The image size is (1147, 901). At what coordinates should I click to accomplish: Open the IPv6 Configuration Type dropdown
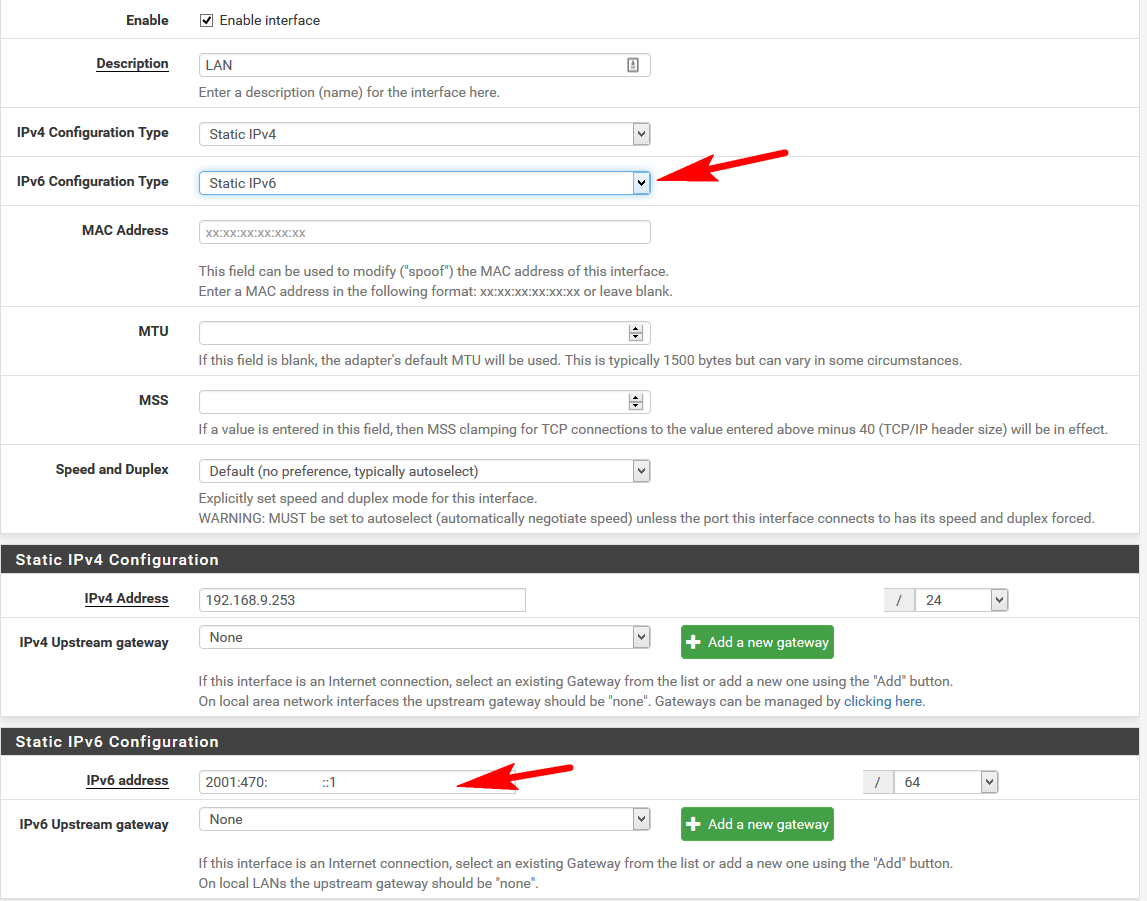coord(424,183)
